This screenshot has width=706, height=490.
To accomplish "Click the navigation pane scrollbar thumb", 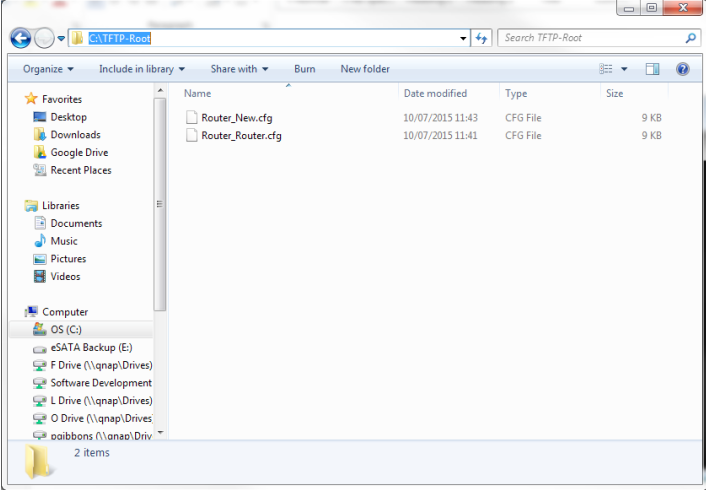I will 160,204.
